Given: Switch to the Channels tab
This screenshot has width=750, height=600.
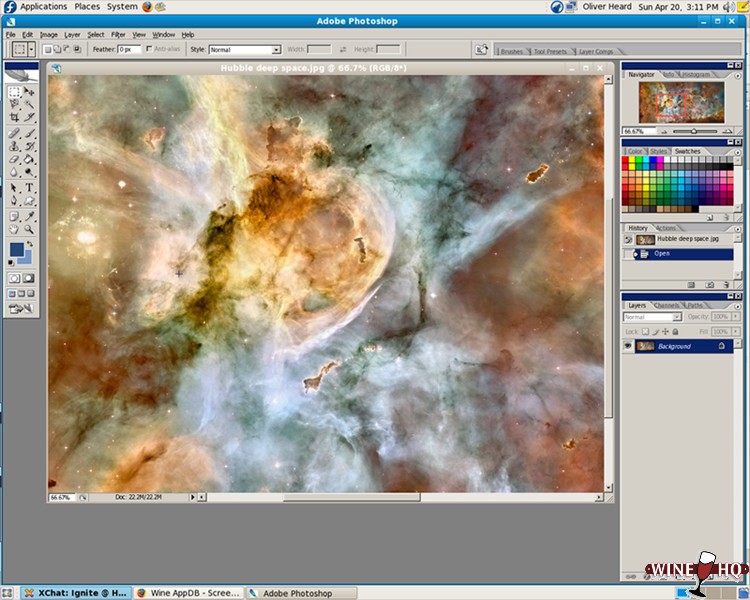Looking at the screenshot, I should tap(666, 305).
